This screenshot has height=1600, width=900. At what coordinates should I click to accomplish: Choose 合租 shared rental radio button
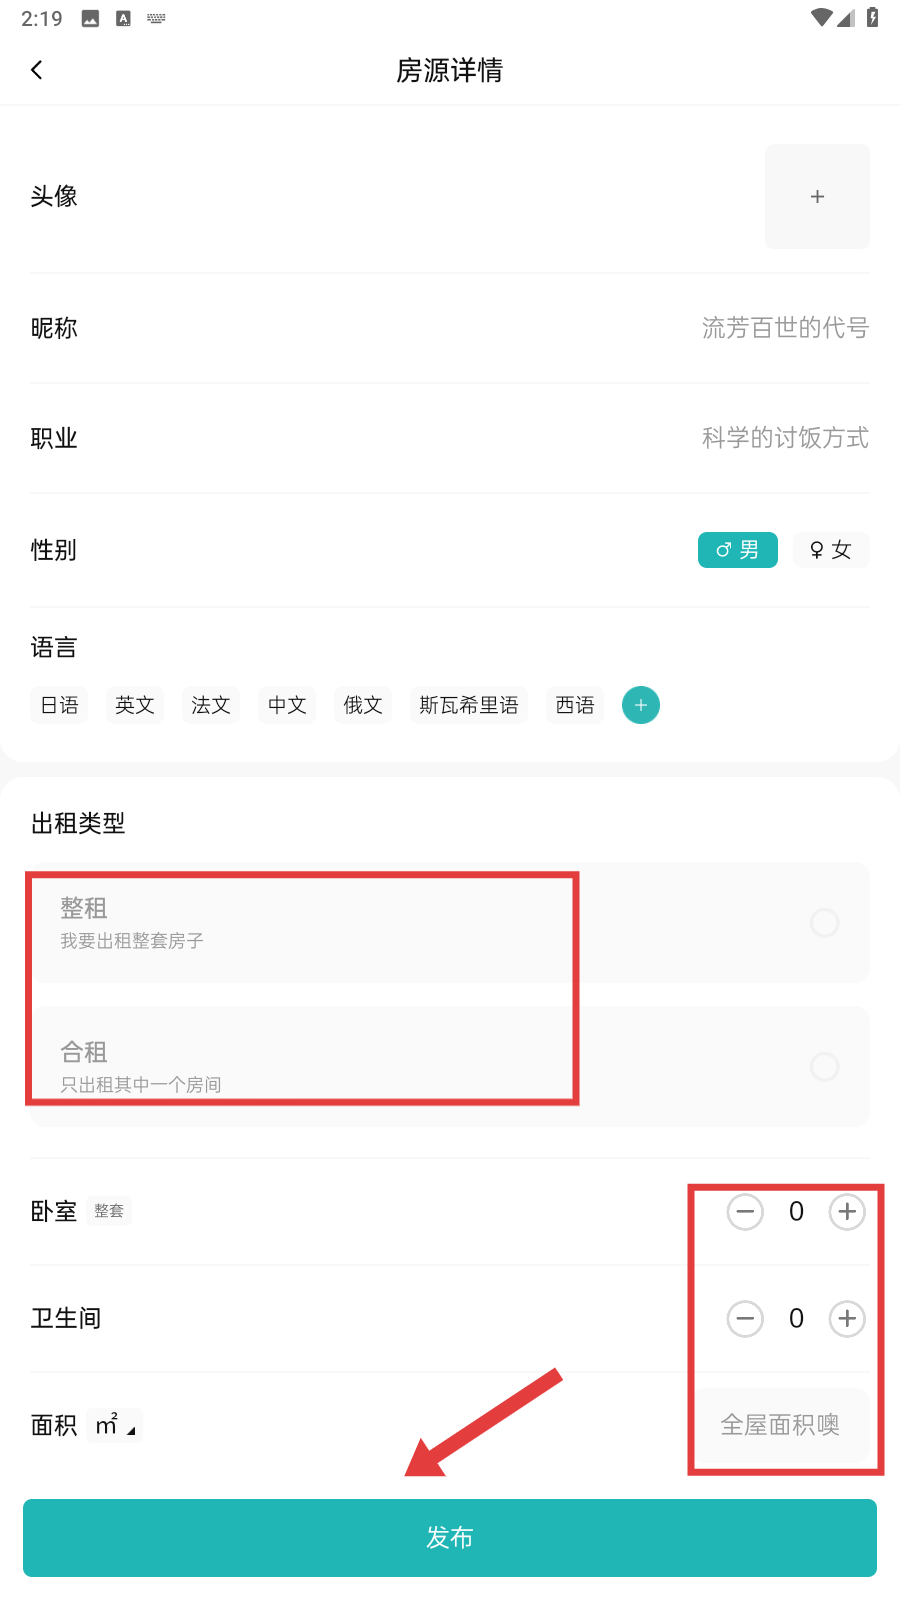pyautogui.click(x=824, y=1067)
